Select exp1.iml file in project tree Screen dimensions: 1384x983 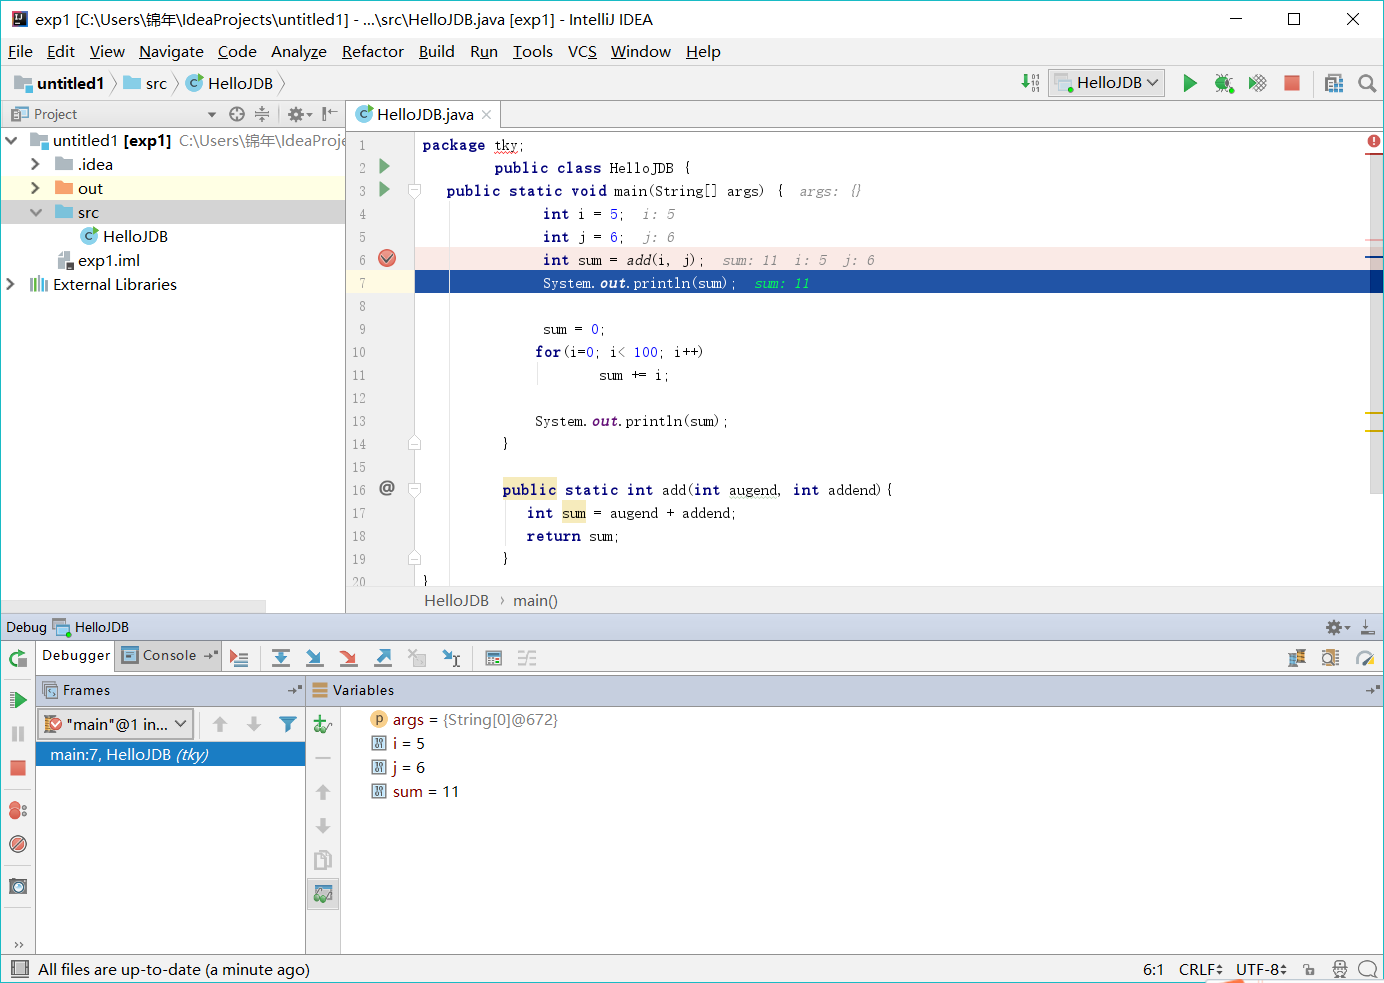point(108,261)
